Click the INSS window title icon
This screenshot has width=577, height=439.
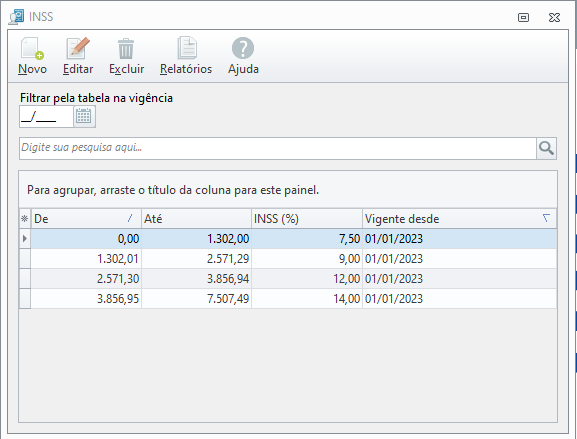coord(17,17)
